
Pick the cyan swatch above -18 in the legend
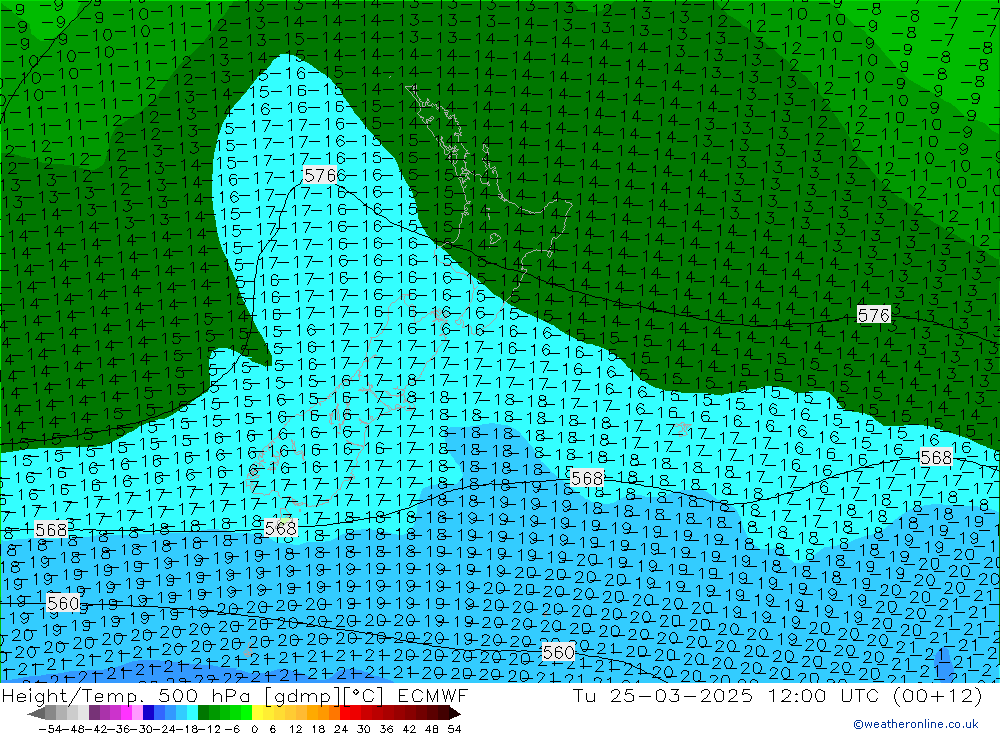192,713
